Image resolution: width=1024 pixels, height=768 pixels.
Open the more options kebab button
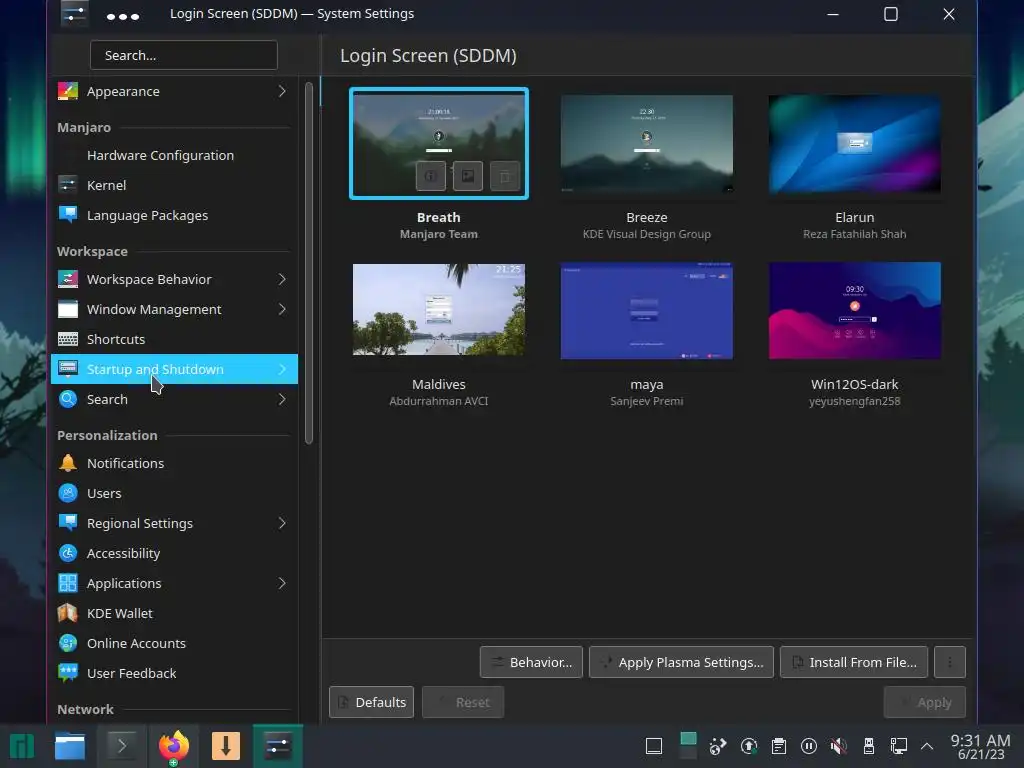click(950, 662)
